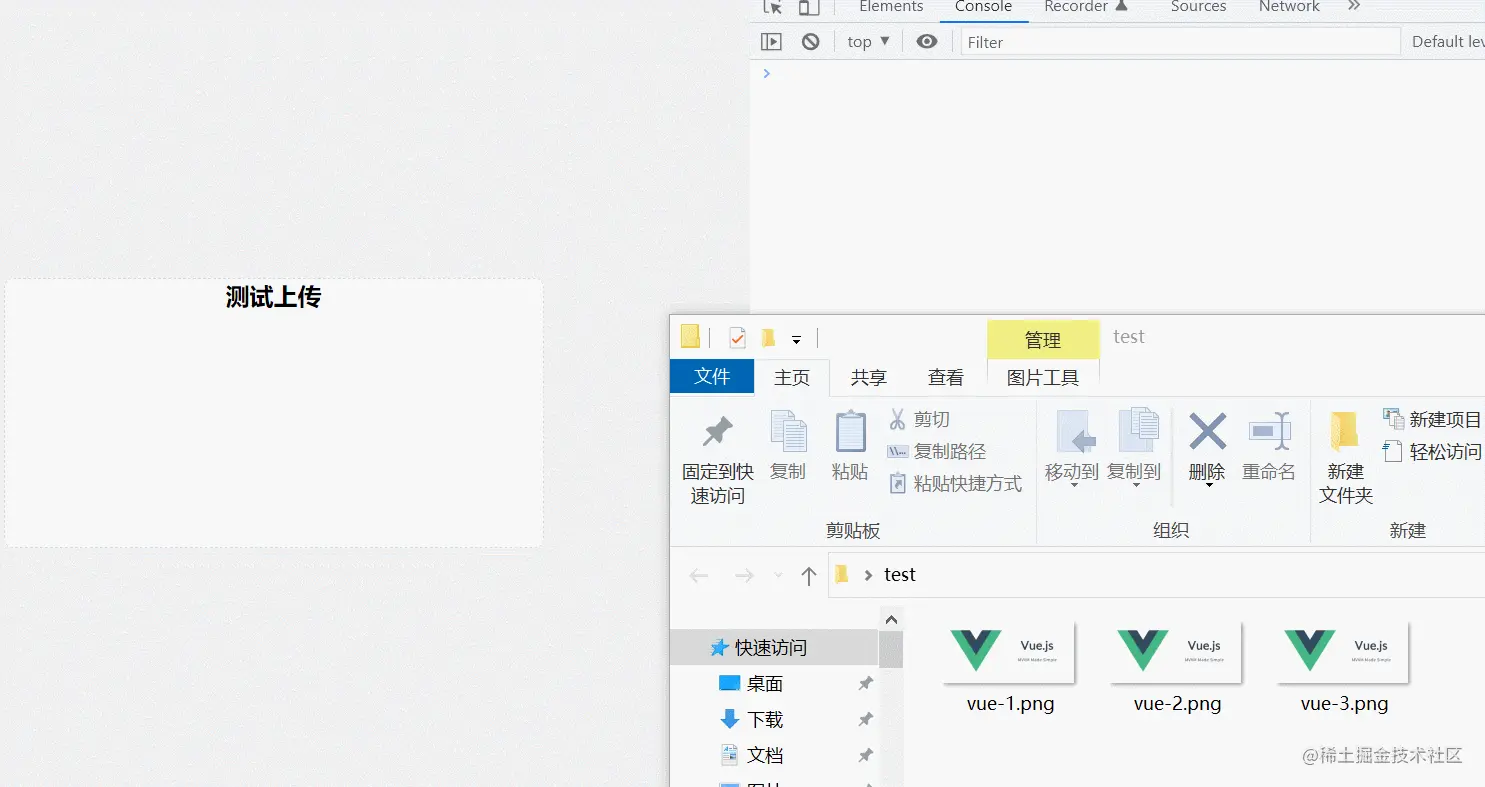
Task: Open the recent locations dropdown arrow
Action: pyautogui.click(x=778, y=576)
